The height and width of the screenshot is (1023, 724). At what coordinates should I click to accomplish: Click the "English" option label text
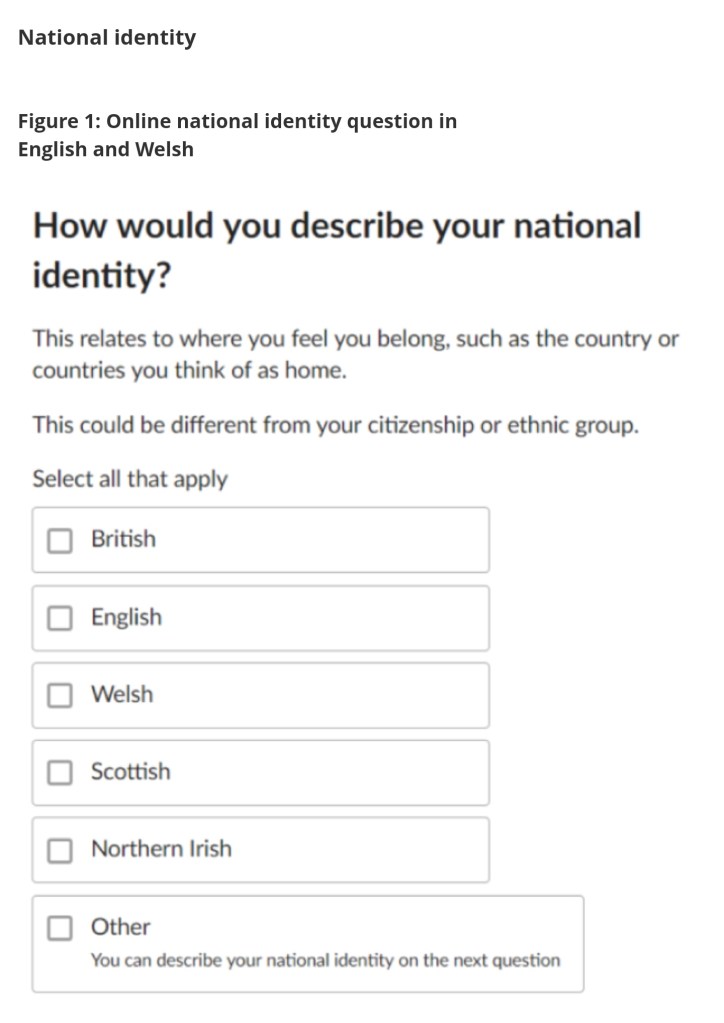click(x=126, y=617)
